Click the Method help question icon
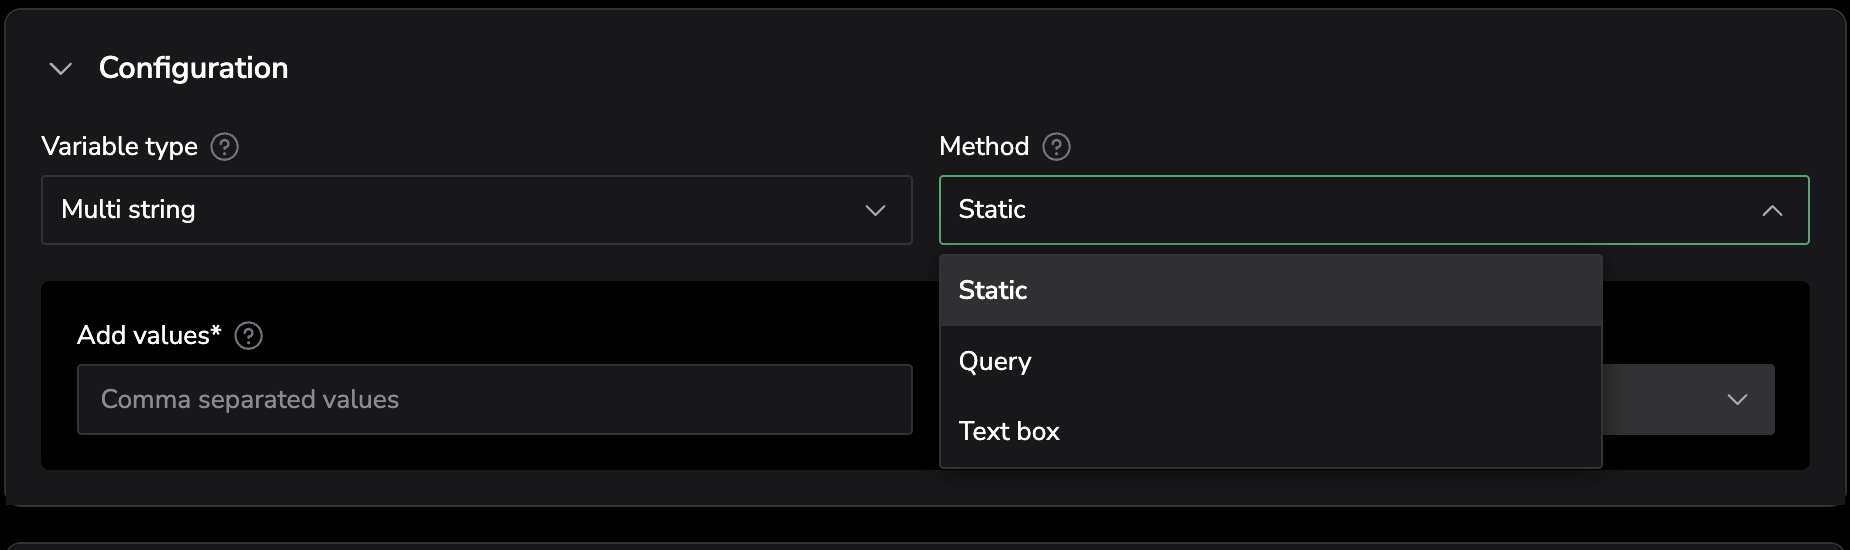The image size is (1850, 550). [x=1056, y=147]
